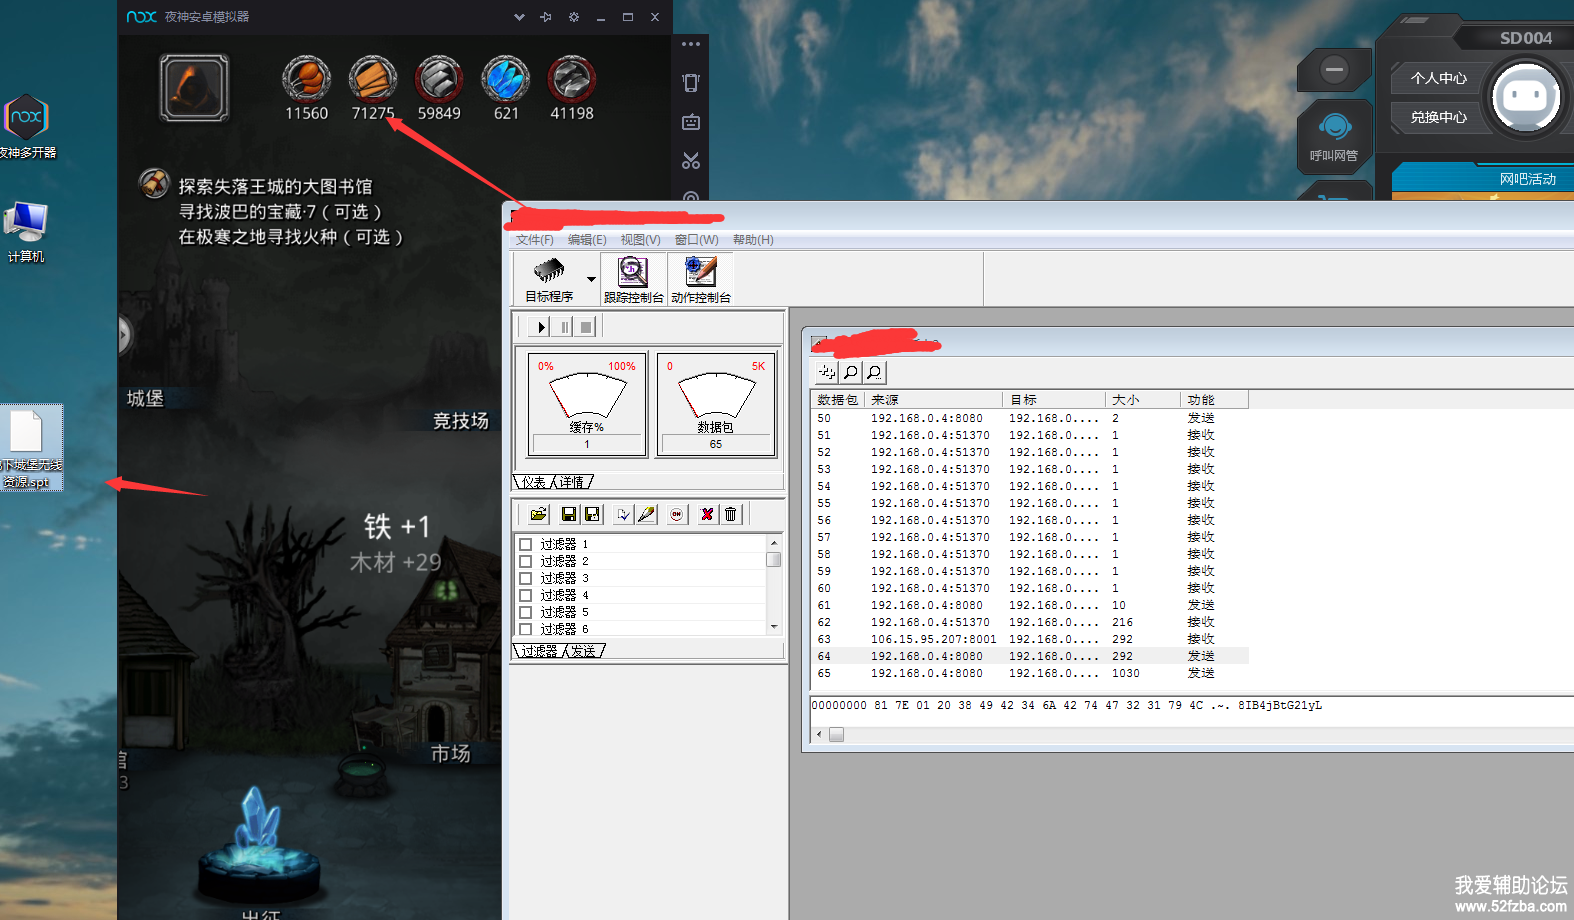Sort packets by 目标 column header
This screenshot has height=920, width=1574.
pos(1054,400)
